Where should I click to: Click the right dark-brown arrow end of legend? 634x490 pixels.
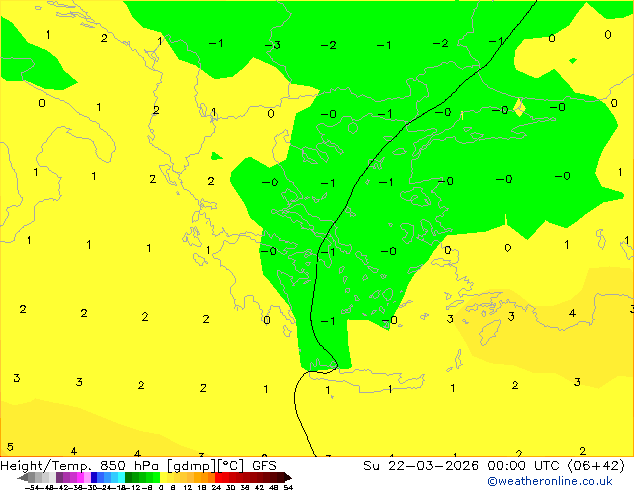point(288,477)
